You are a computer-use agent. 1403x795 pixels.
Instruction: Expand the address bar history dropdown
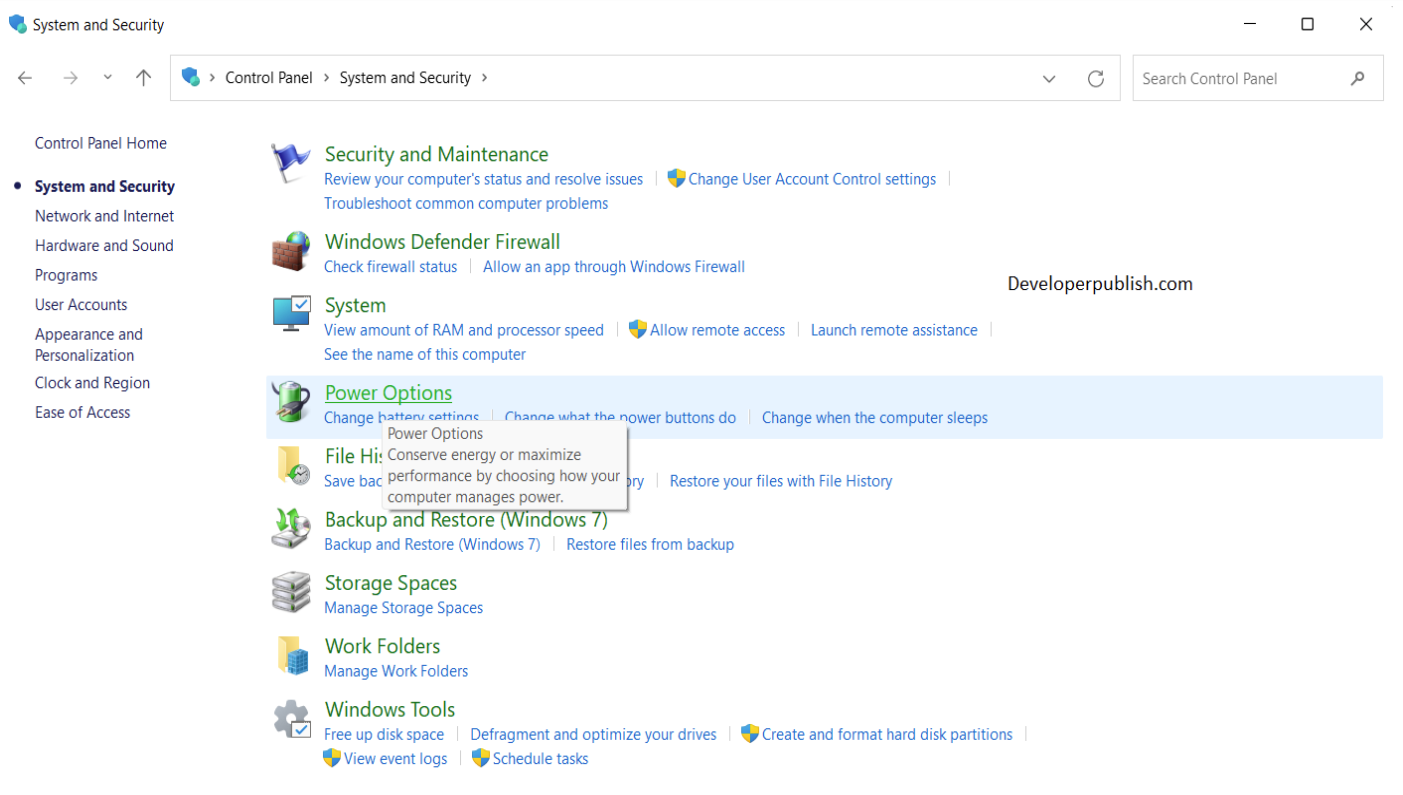[x=1049, y=78]
